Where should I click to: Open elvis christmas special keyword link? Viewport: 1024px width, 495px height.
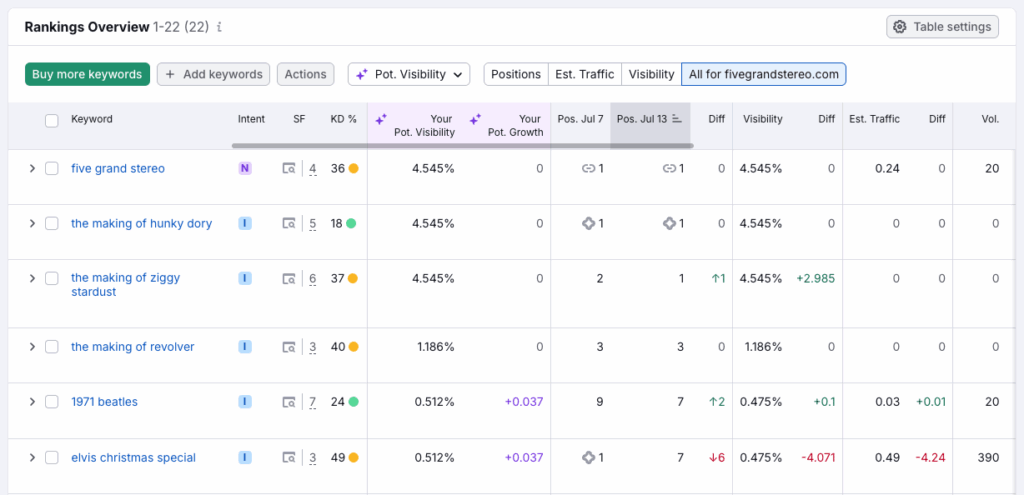[133, 458]
